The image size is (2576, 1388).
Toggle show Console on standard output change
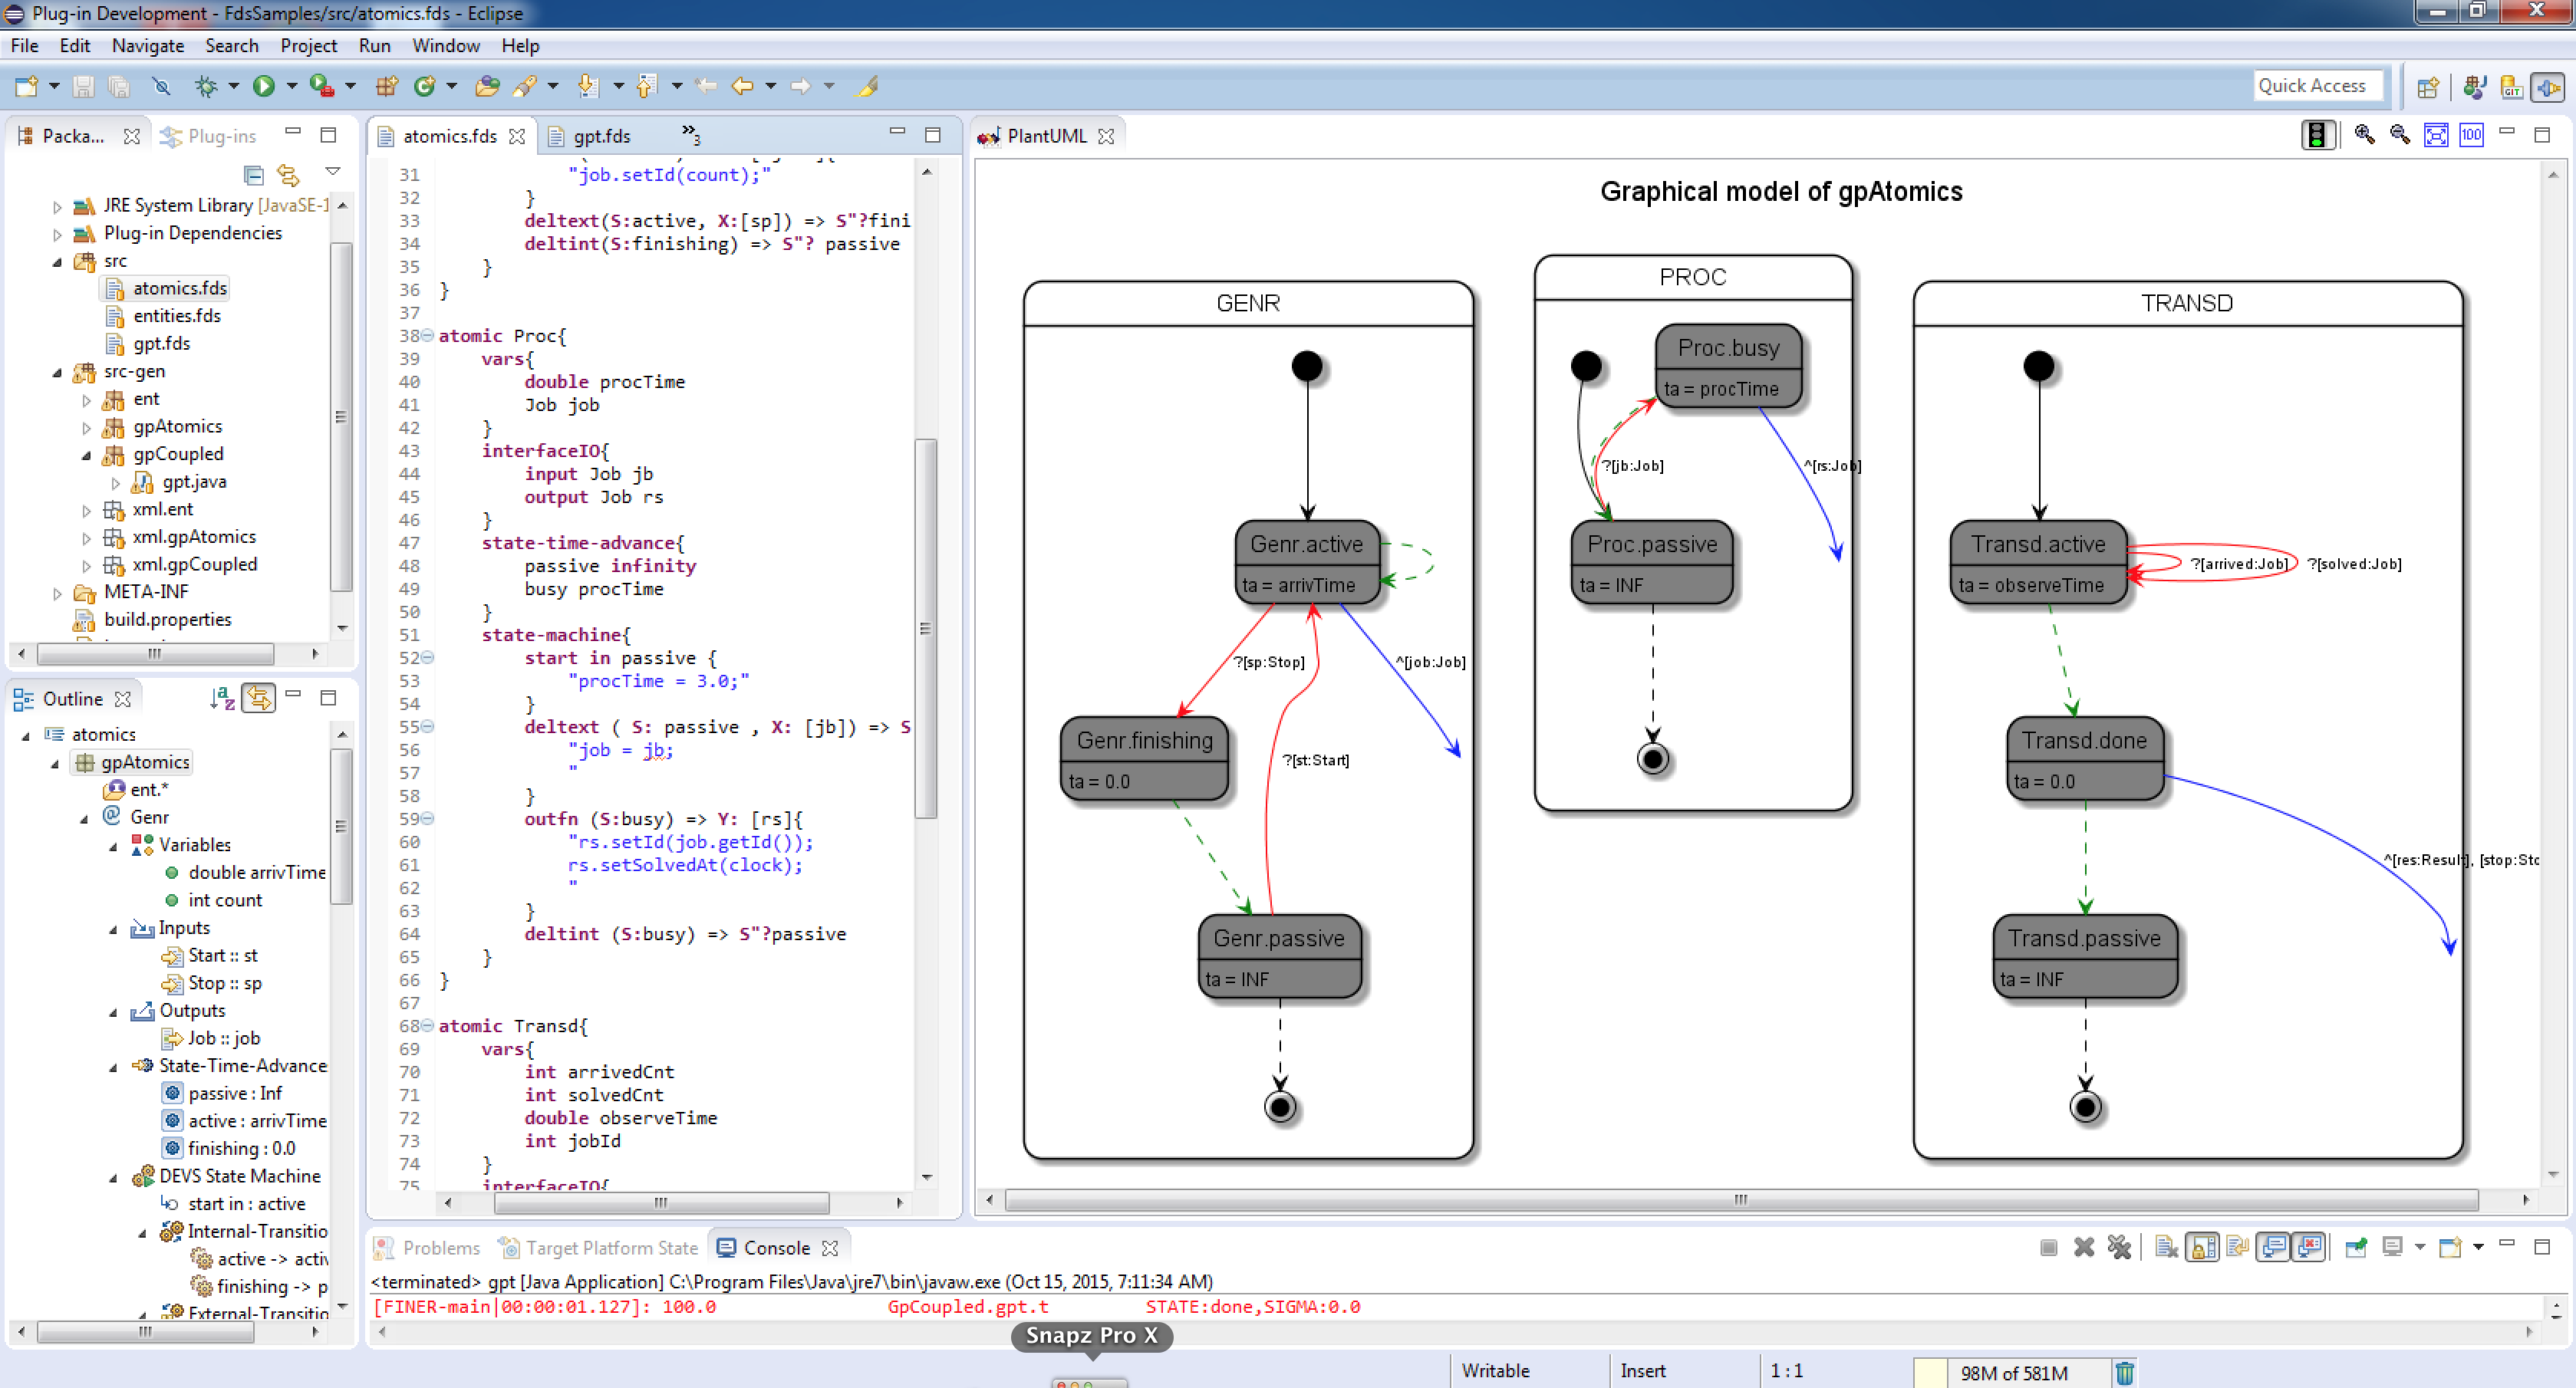click(x=2273, y=1247)
